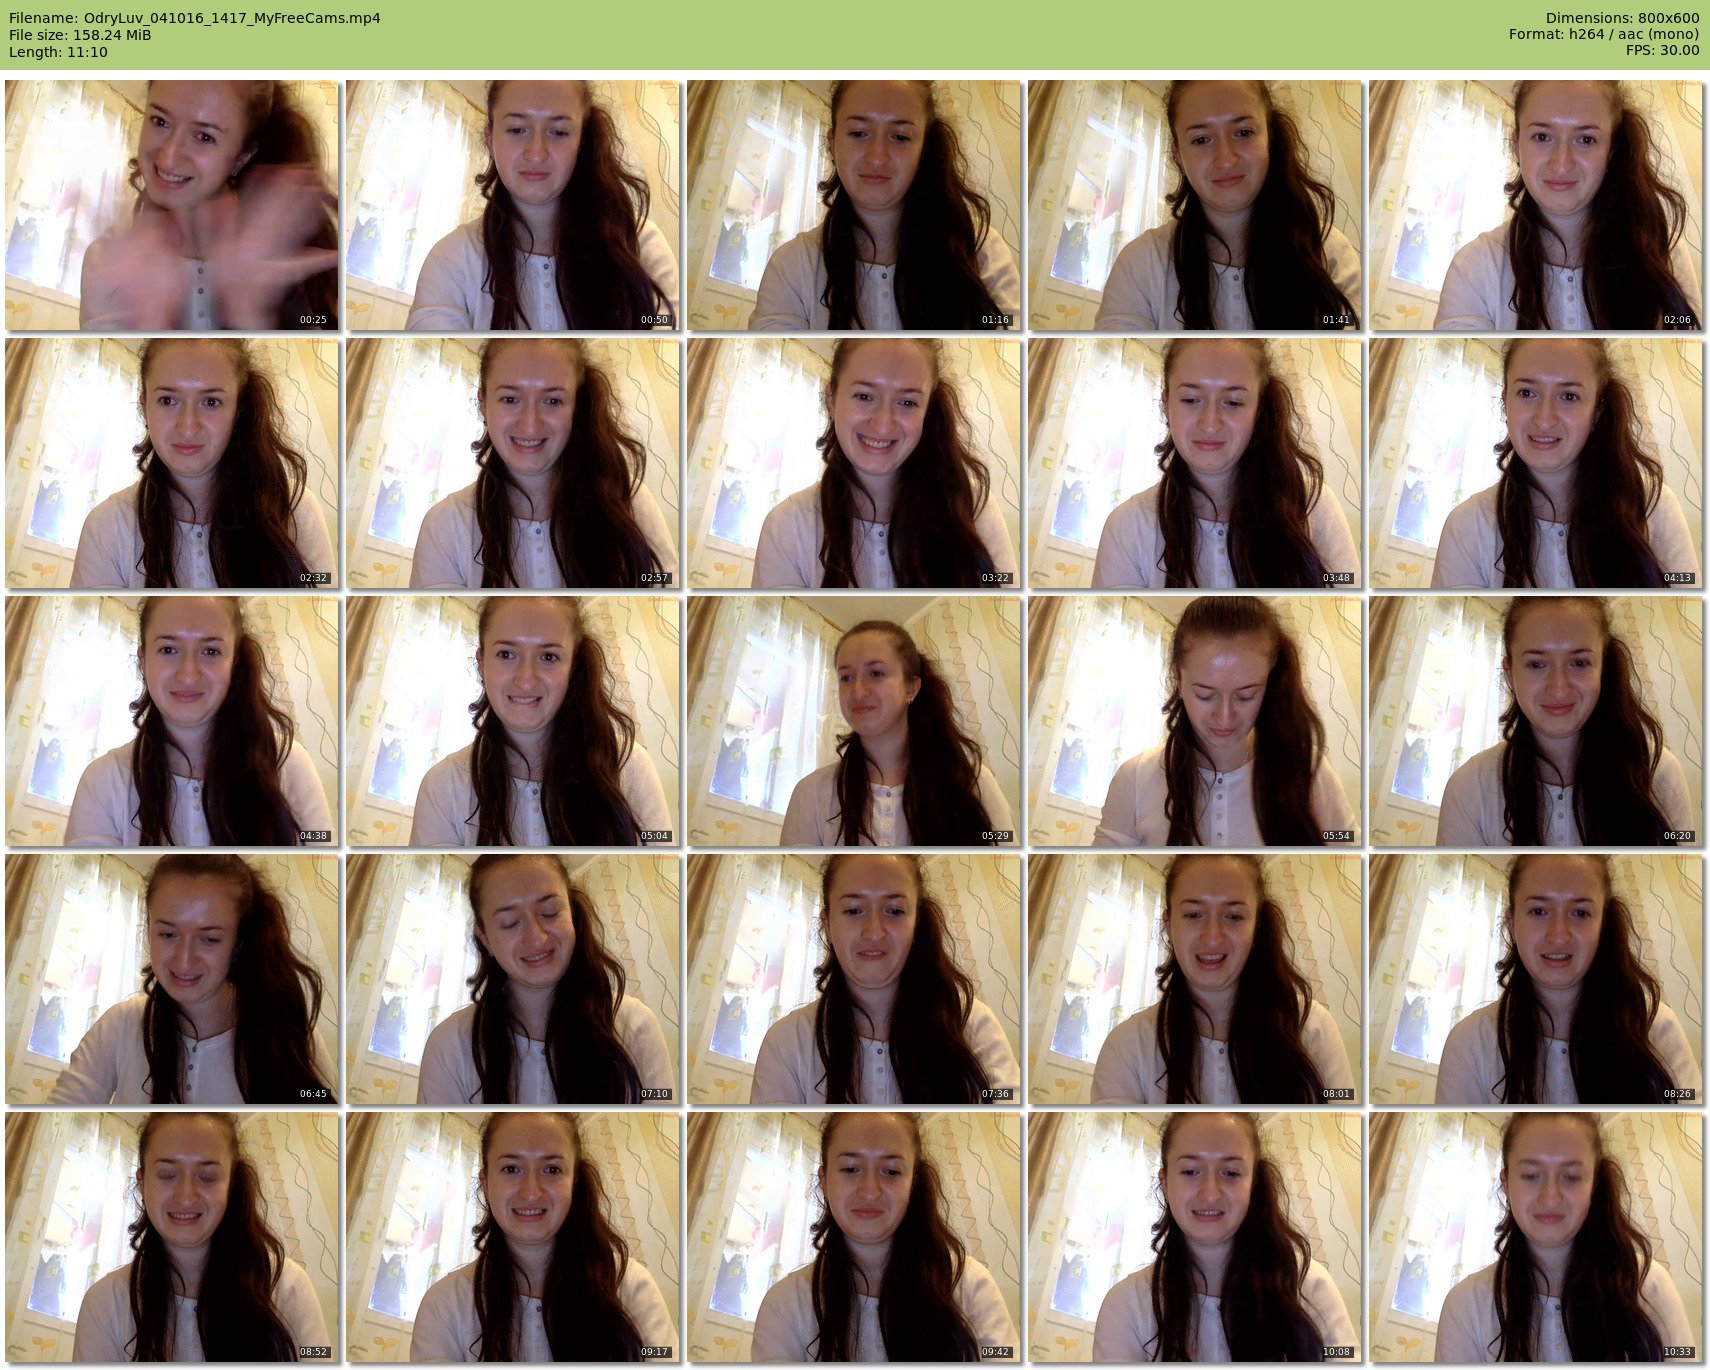Open the thumbnail at 03:22

click(x=854, y=463)
